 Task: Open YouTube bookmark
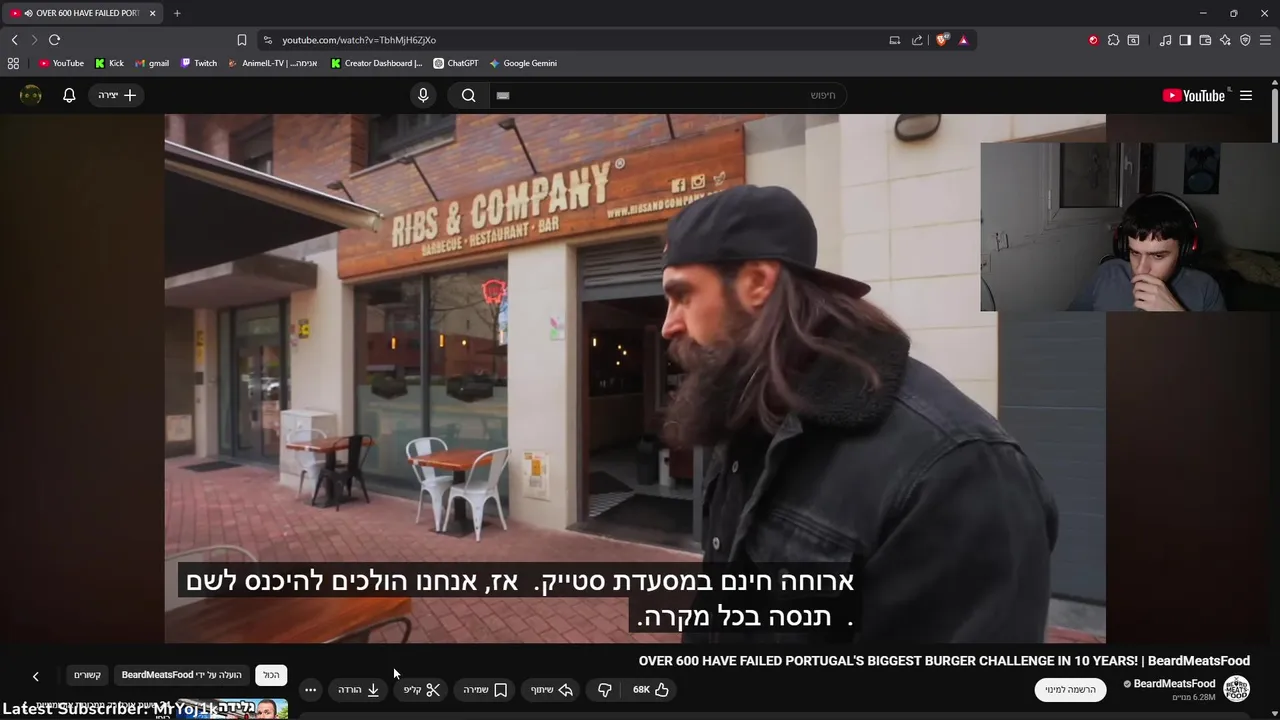[x=61, y=63]
